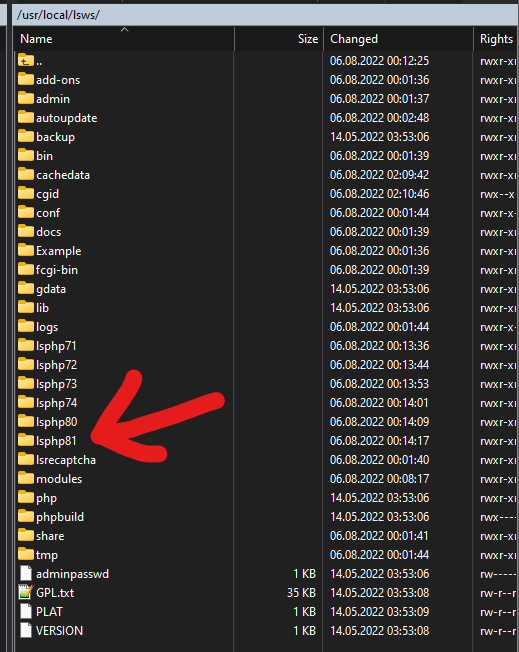
Task: Select the modules folder icon
Action: [26, 478]
